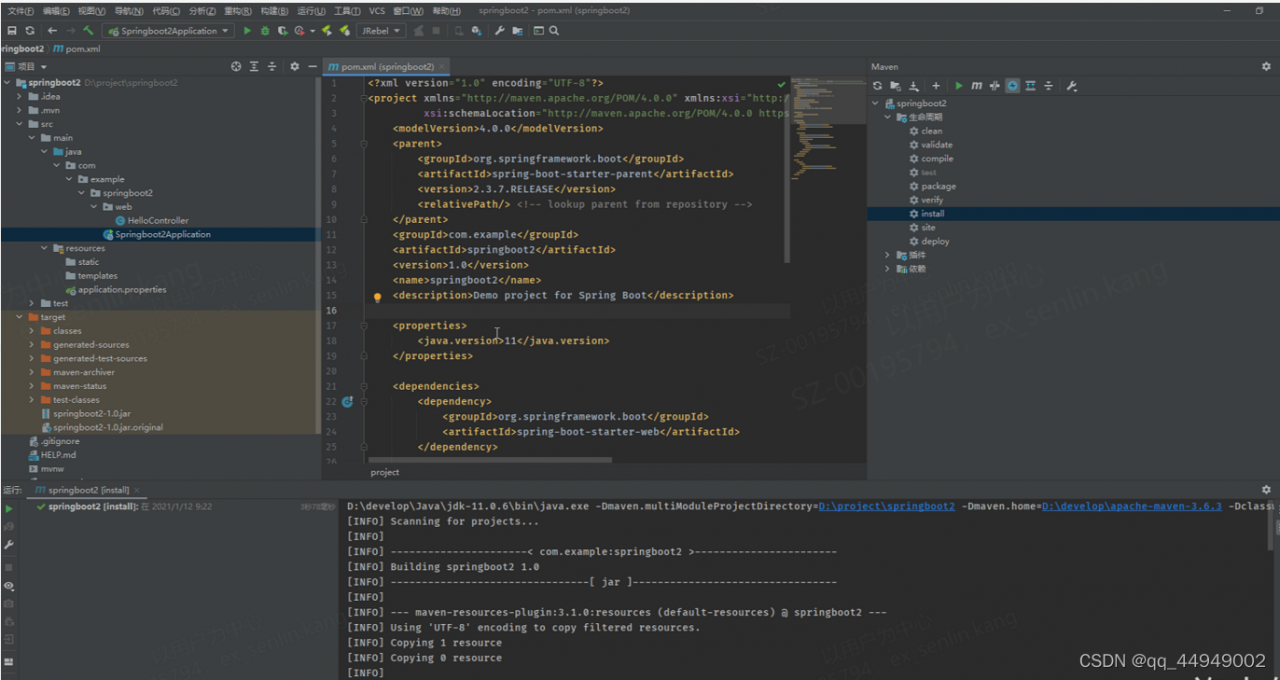Viewport: 1280px width, 680px height.
Task: Click the green bug Debug icon
Action: (265, 31)
